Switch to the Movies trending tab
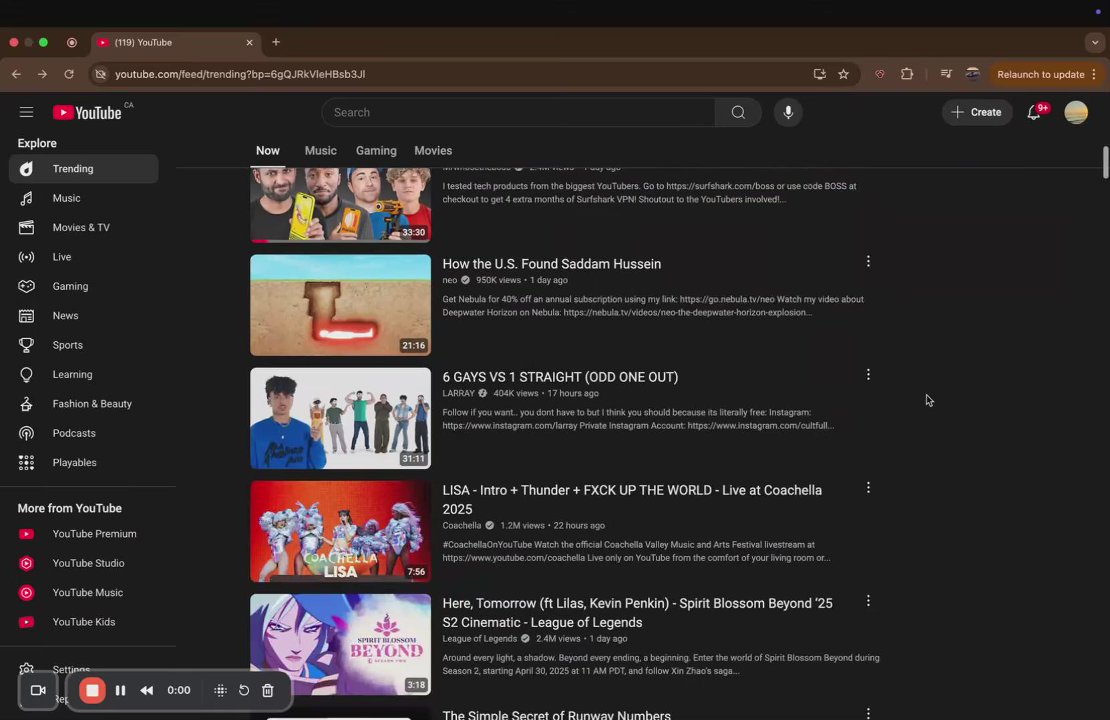The height and width of the screenshot is (720, 1110). click(x=433, y=151)
